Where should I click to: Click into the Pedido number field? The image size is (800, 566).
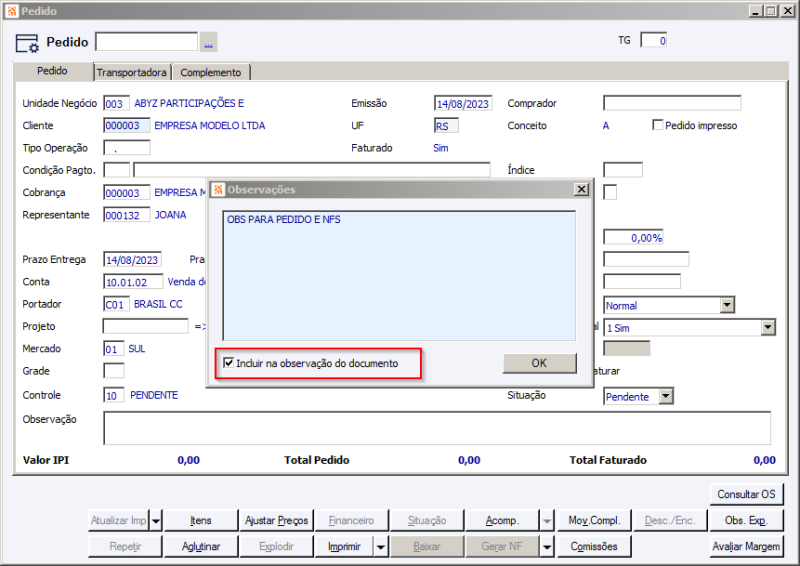point(147,42)
